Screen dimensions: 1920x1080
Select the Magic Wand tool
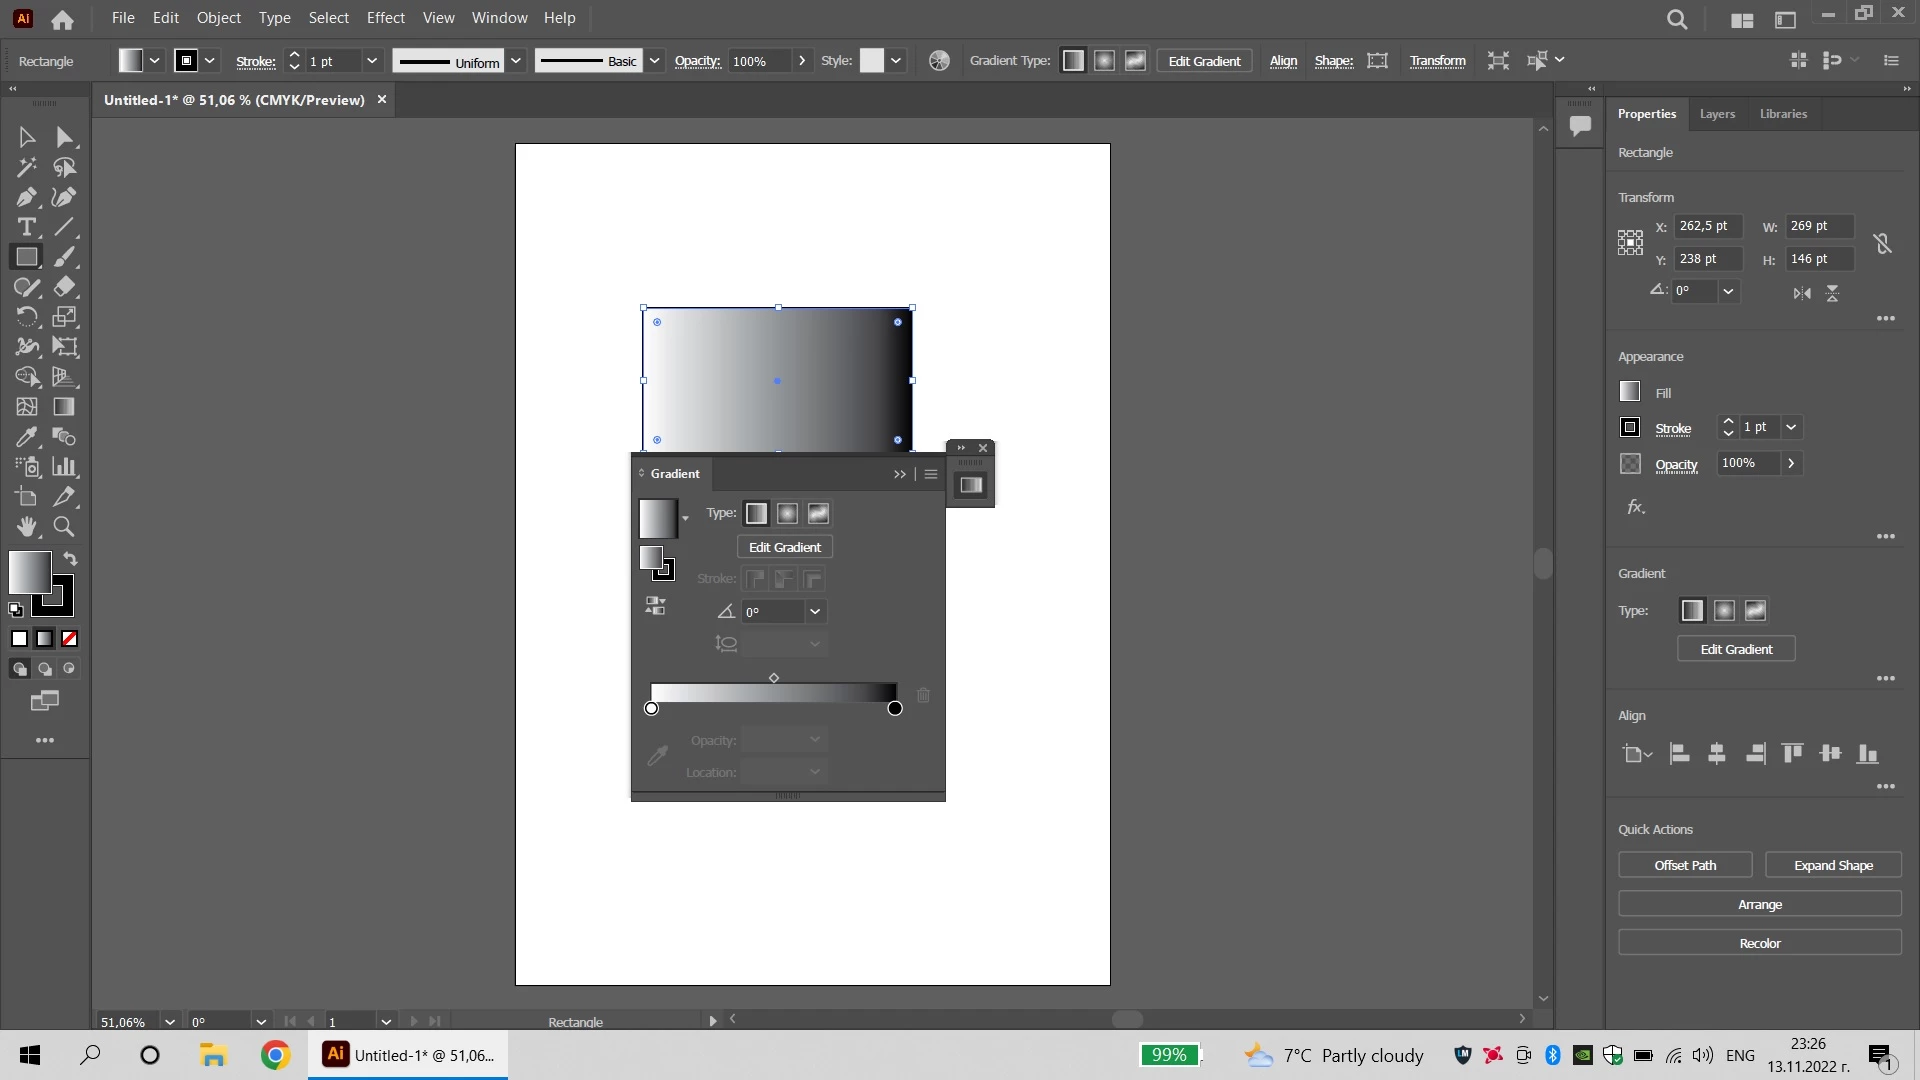click(x=27, y=167)
